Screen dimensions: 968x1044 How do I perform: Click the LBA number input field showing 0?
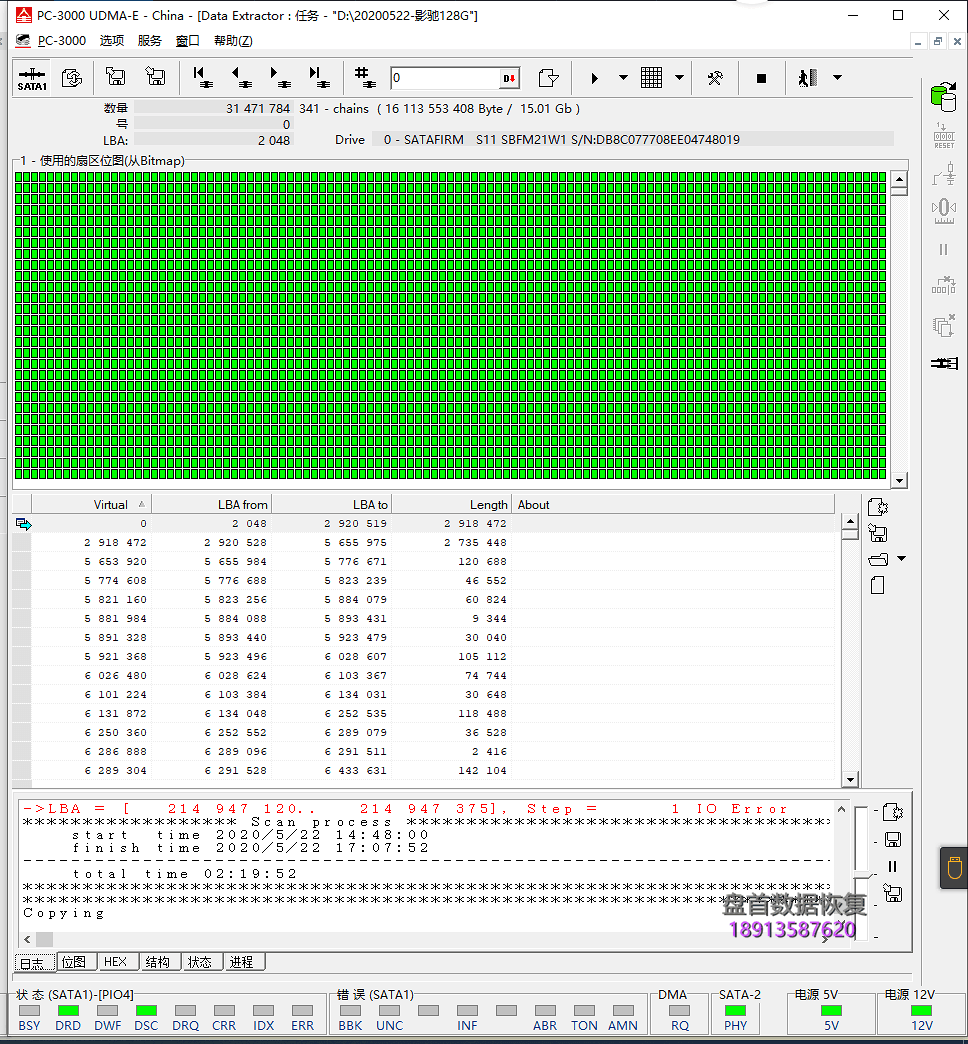pyautogui.click(x=445, y=78)
